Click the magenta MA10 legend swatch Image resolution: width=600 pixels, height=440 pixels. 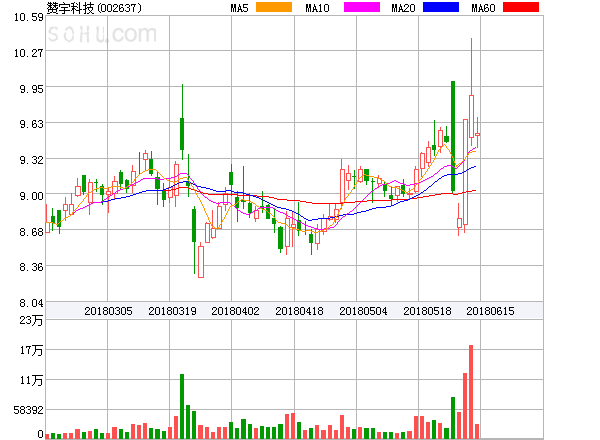click(362, 7)
